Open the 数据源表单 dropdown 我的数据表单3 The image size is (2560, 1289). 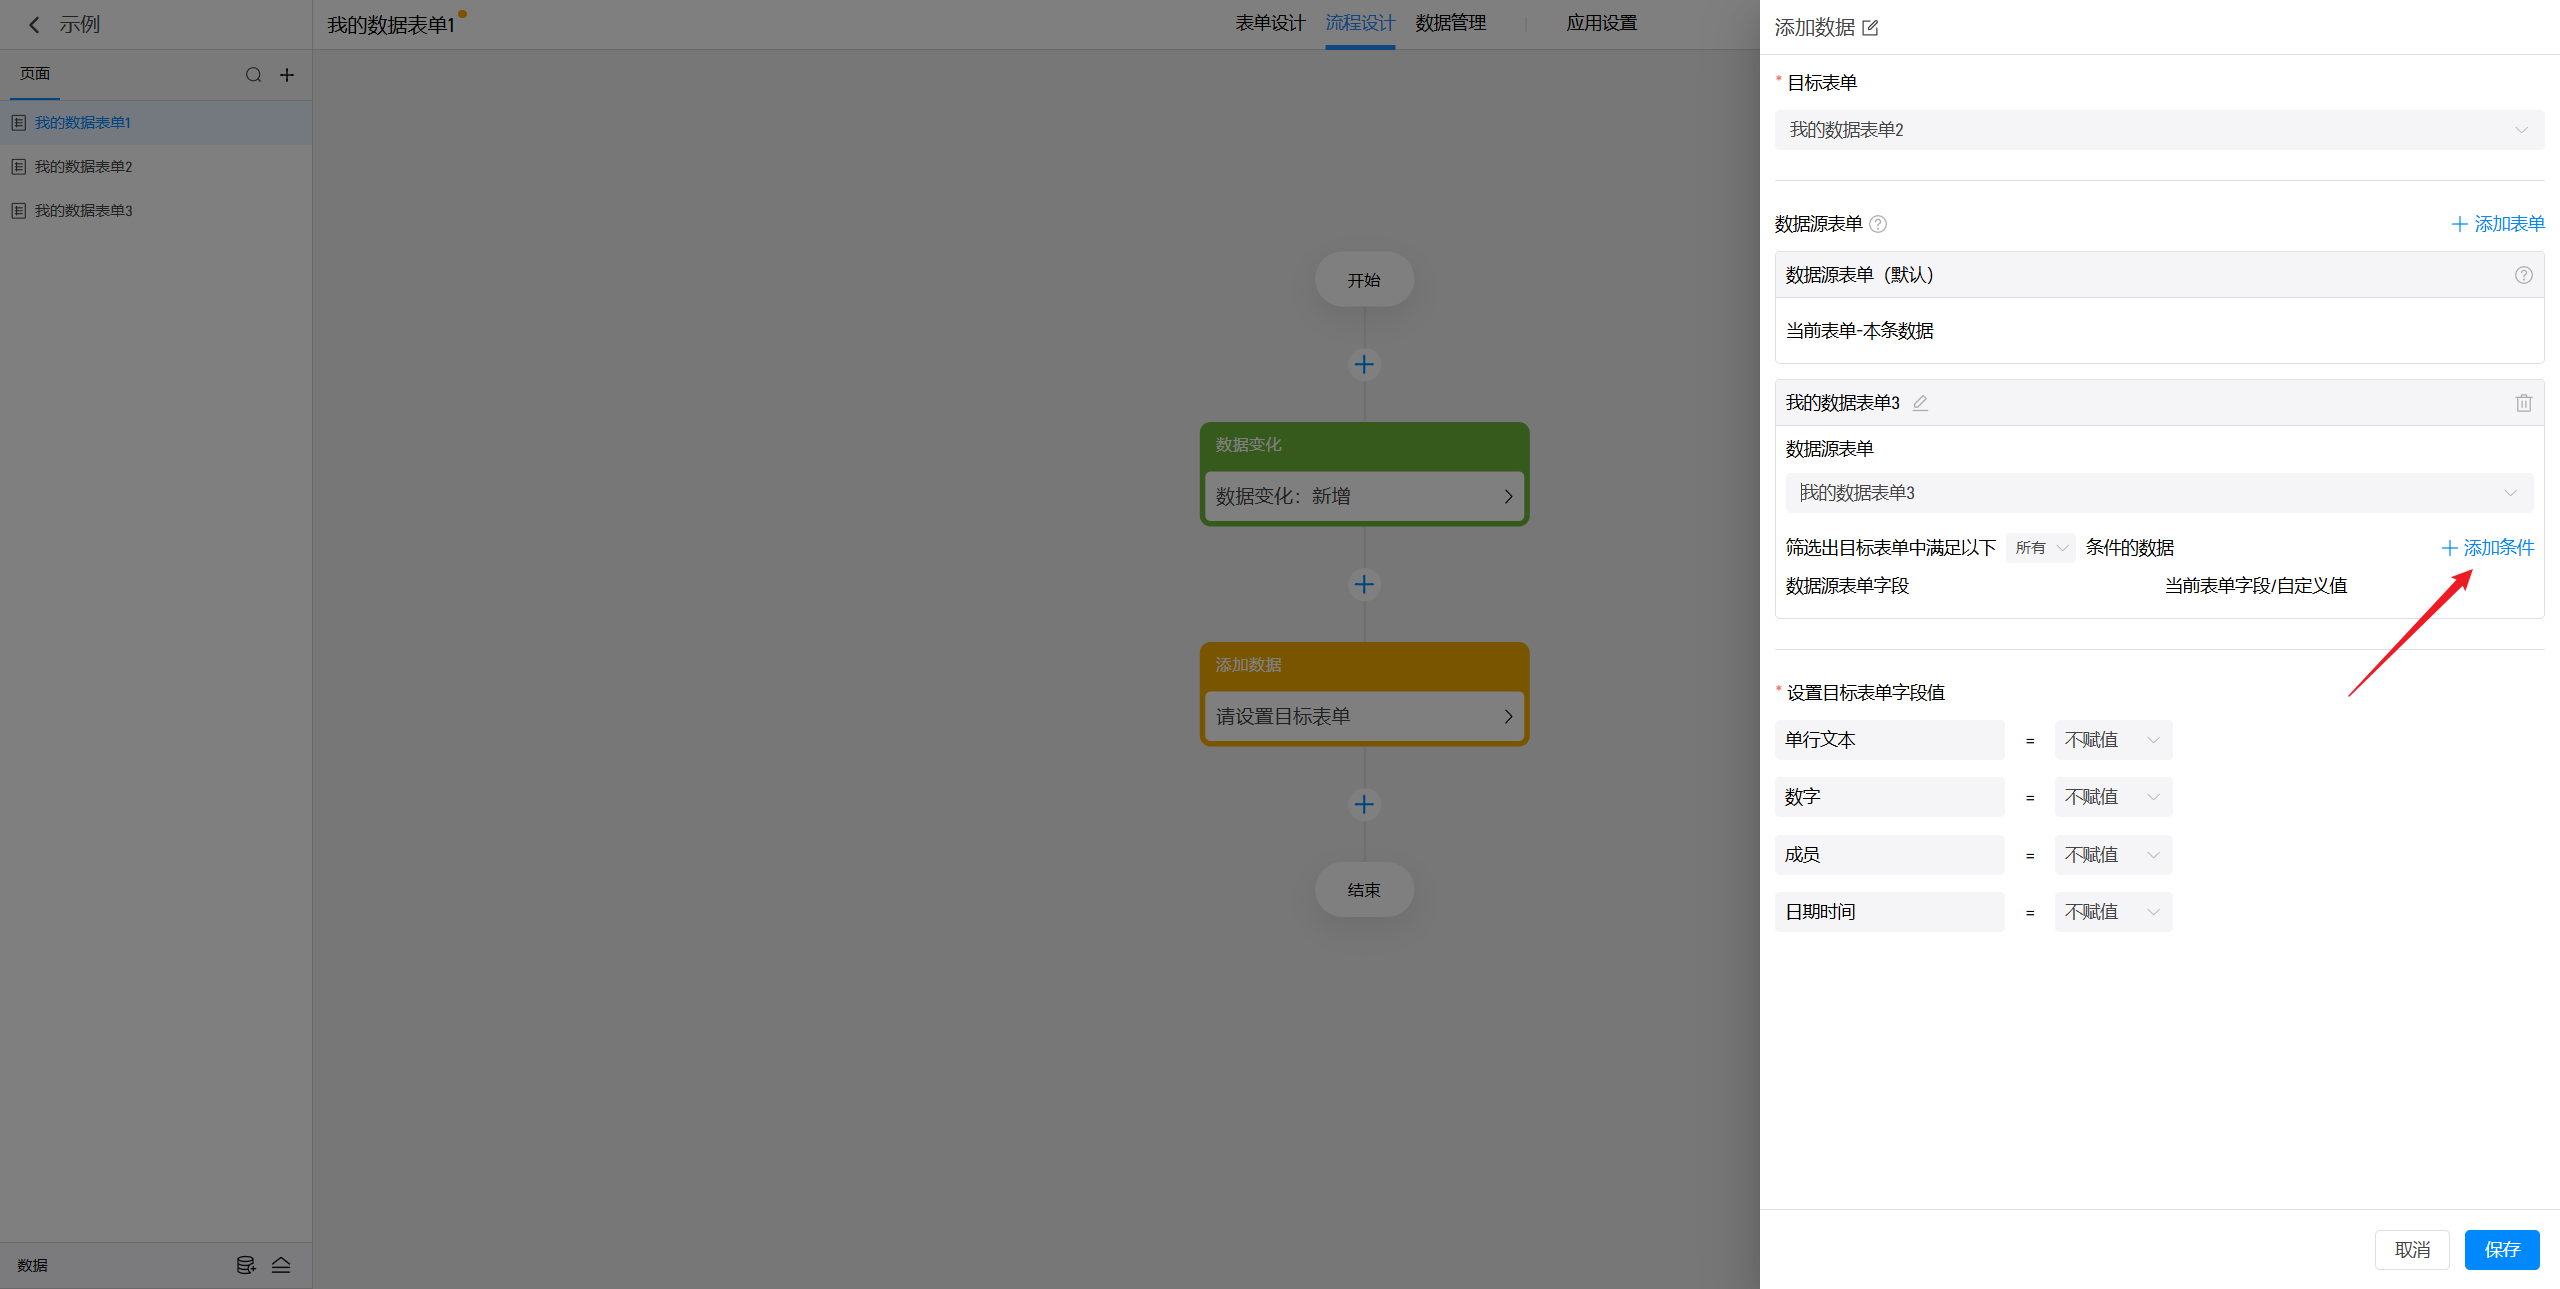click(2158, 493)
